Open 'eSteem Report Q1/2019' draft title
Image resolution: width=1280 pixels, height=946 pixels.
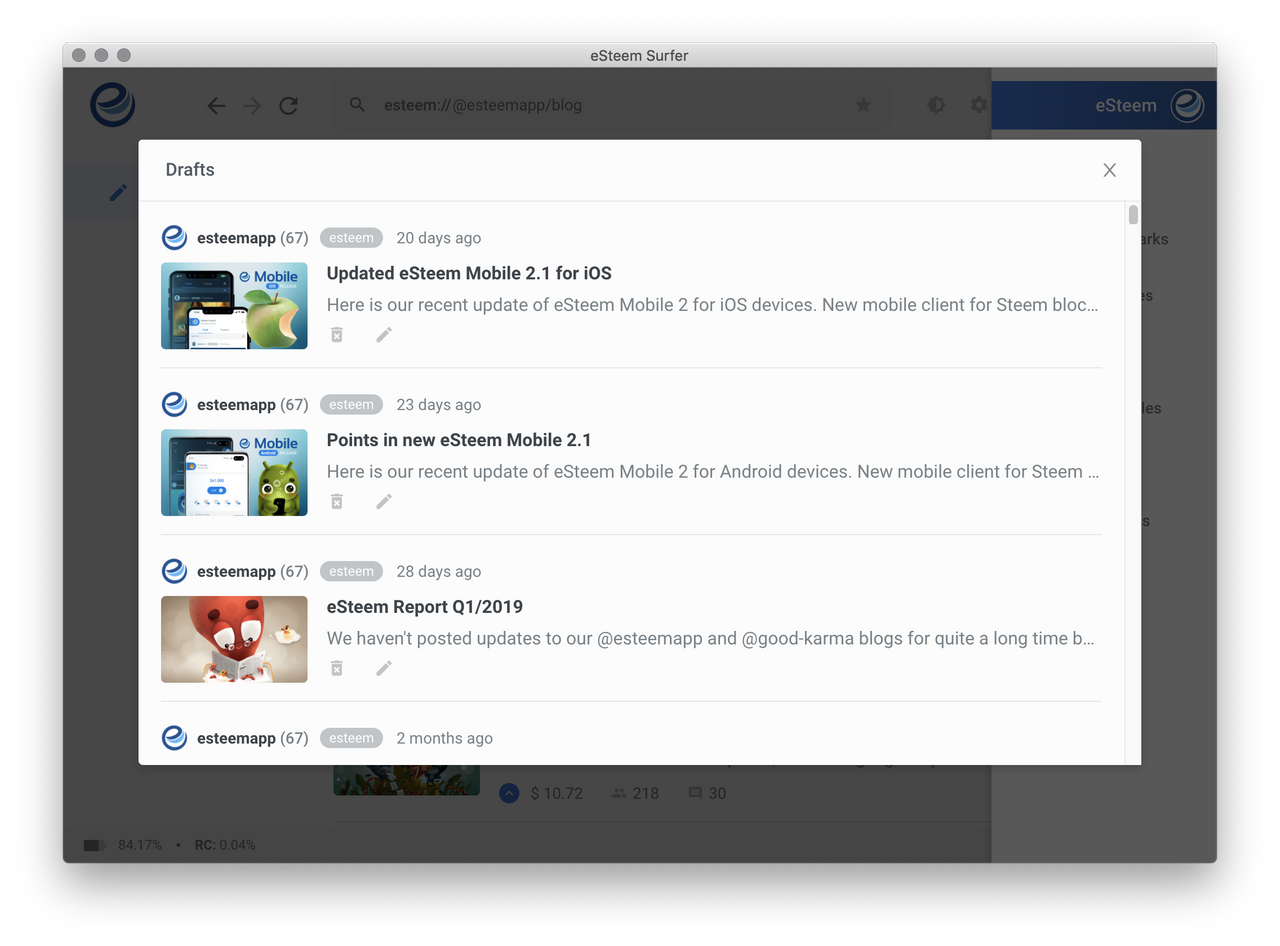pos(425,607)
